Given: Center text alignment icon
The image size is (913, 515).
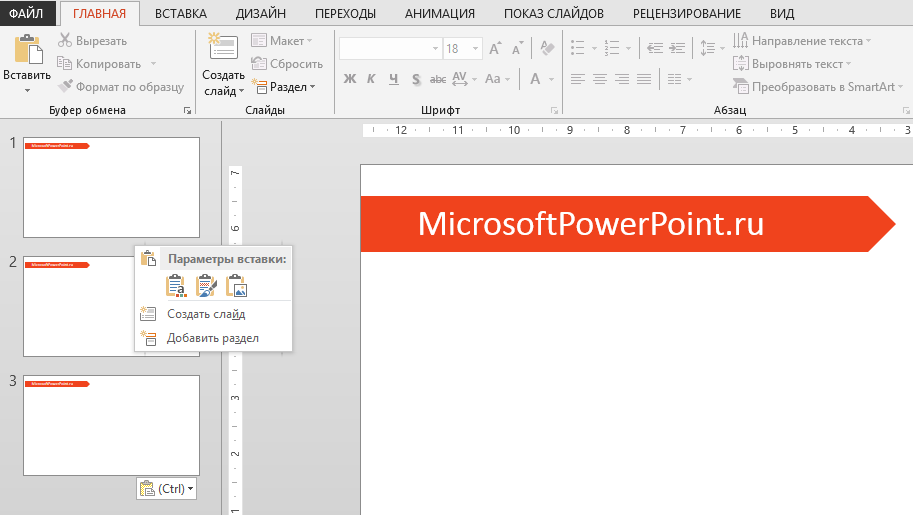Looking at the screenshot, I should coord(600,79).
